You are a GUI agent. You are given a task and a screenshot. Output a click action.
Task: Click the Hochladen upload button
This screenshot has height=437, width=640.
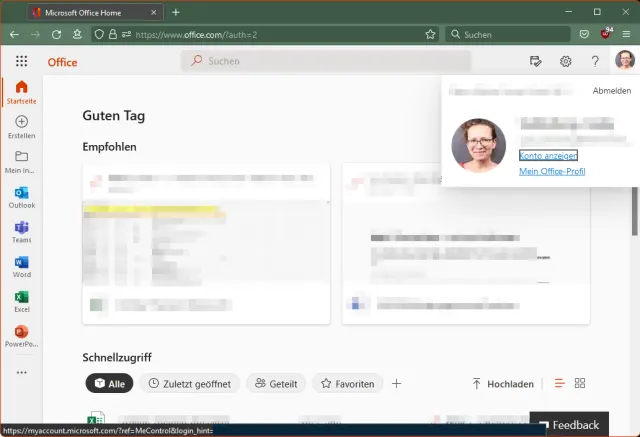tap(503, 384)
